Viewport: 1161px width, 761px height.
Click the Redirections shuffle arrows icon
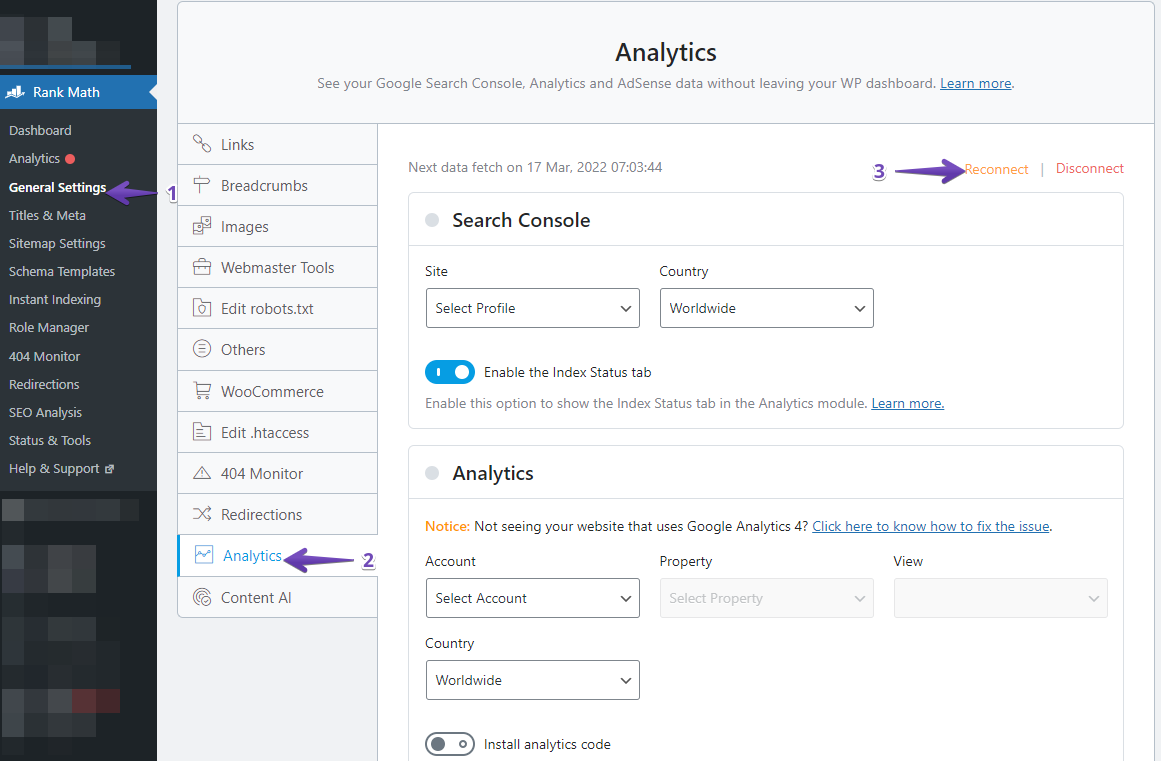pyautogui.click(x=202, y=514)
